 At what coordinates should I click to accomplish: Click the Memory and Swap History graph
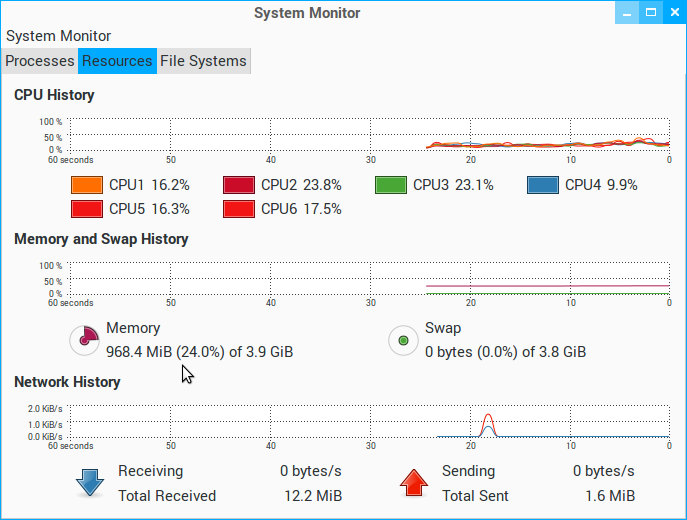(x=368, y=279)
